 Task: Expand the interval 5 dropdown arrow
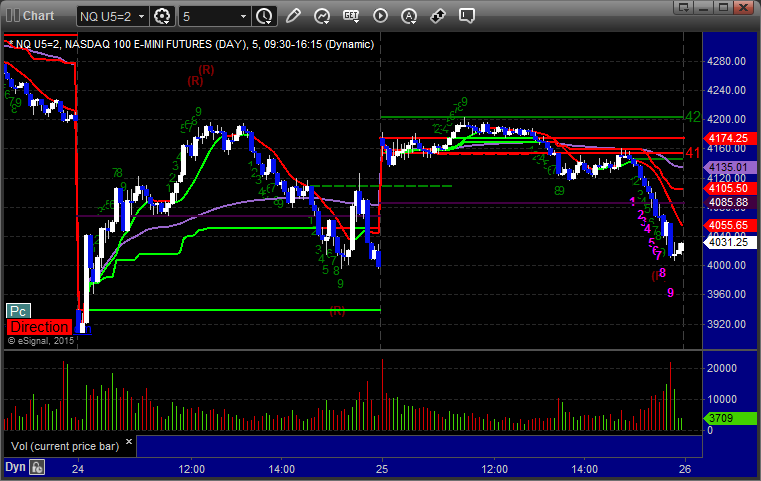(x=244, y=17)
